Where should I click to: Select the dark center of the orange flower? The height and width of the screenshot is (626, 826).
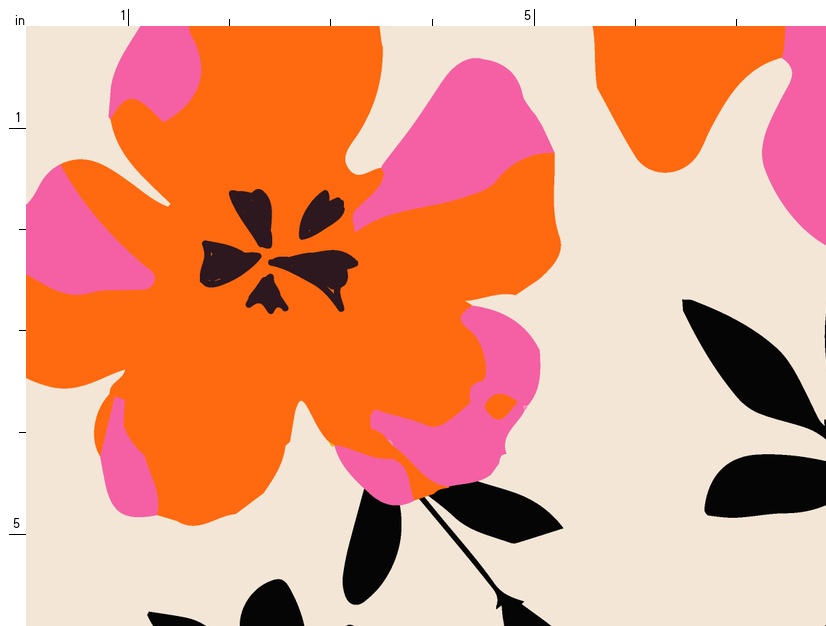(278, 252)
